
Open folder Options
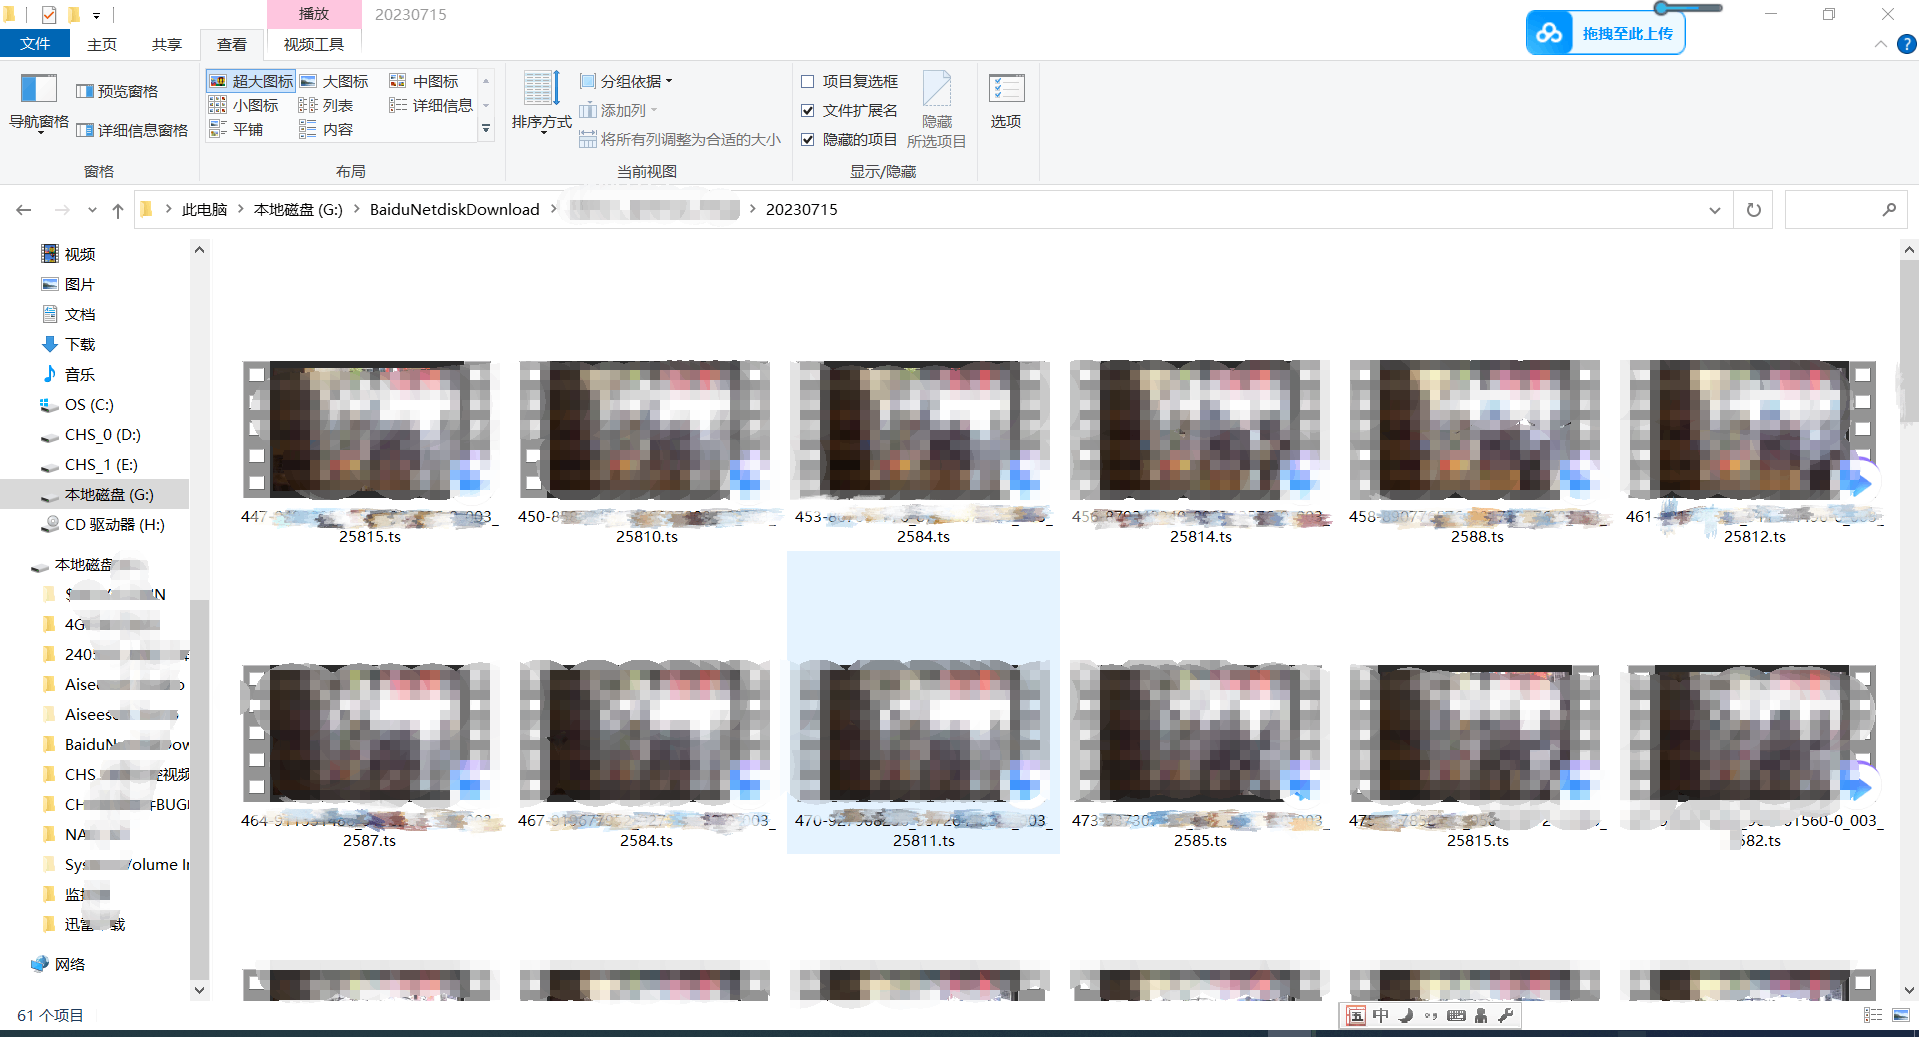coord(1006,102)
